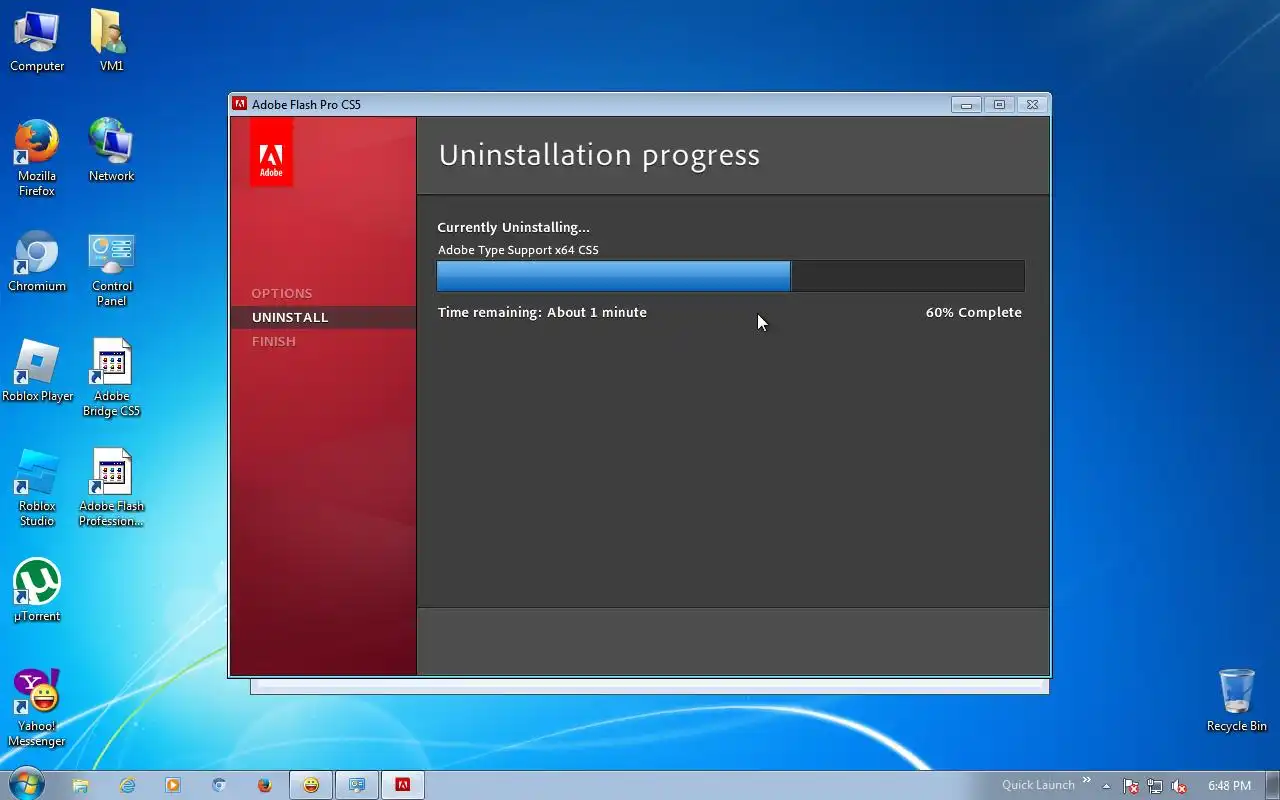Viewport: 1280px width, 800px height.
Task: Select the Chromium desktop shortcut
Action: [37, 261]
